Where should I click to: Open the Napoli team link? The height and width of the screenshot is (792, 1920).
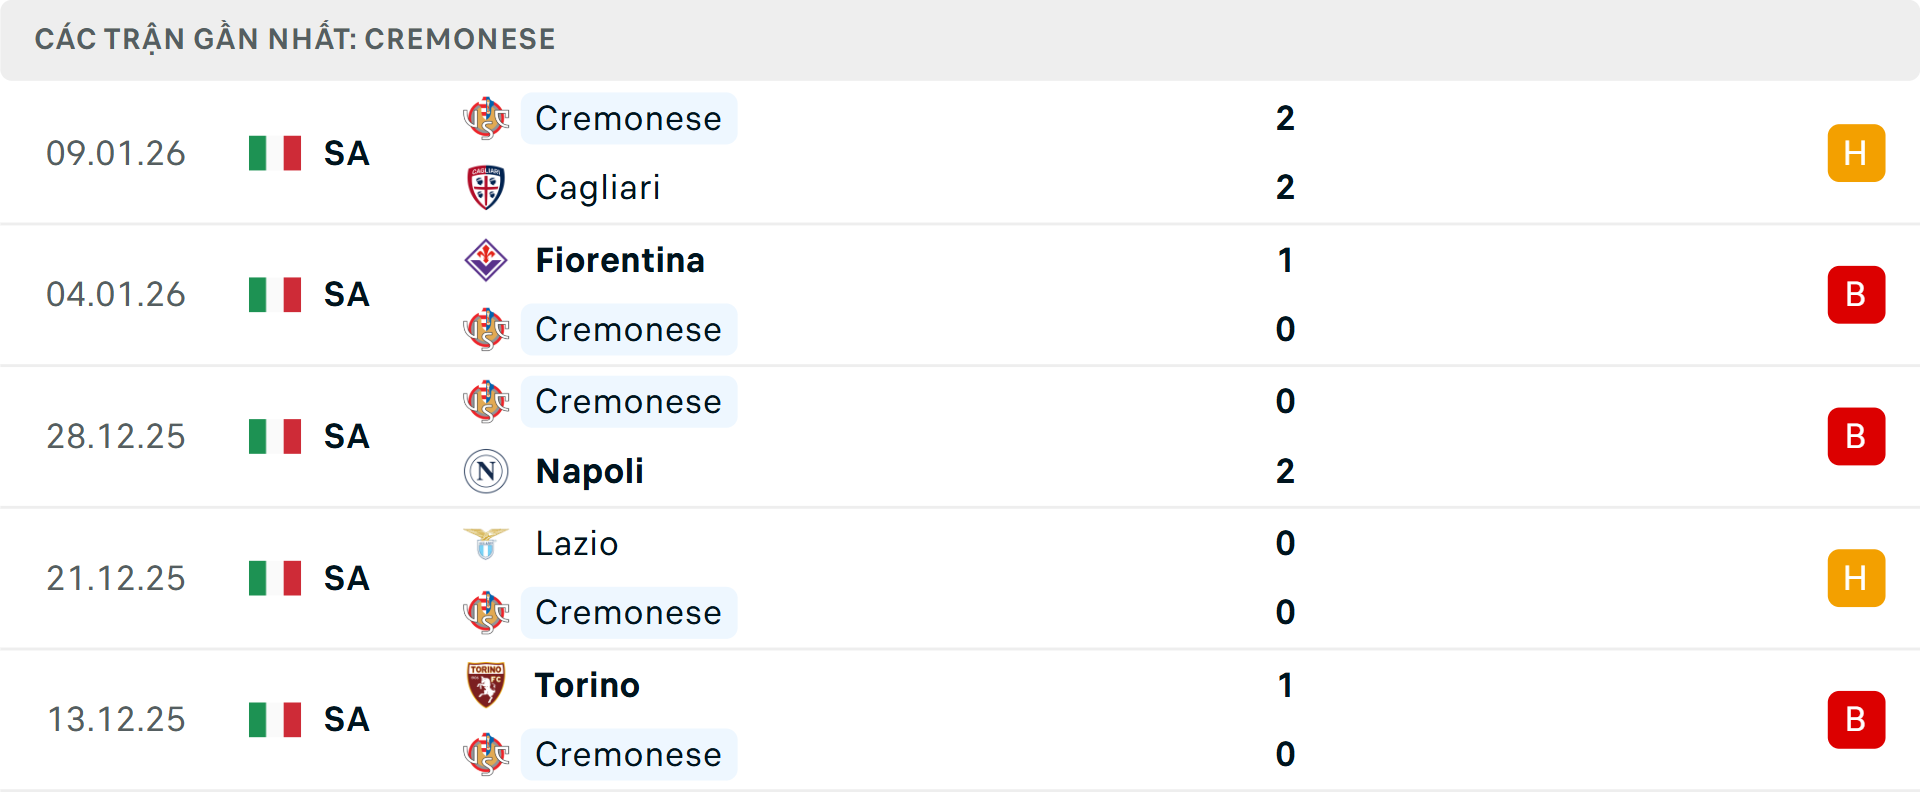(x=589, y=471)
